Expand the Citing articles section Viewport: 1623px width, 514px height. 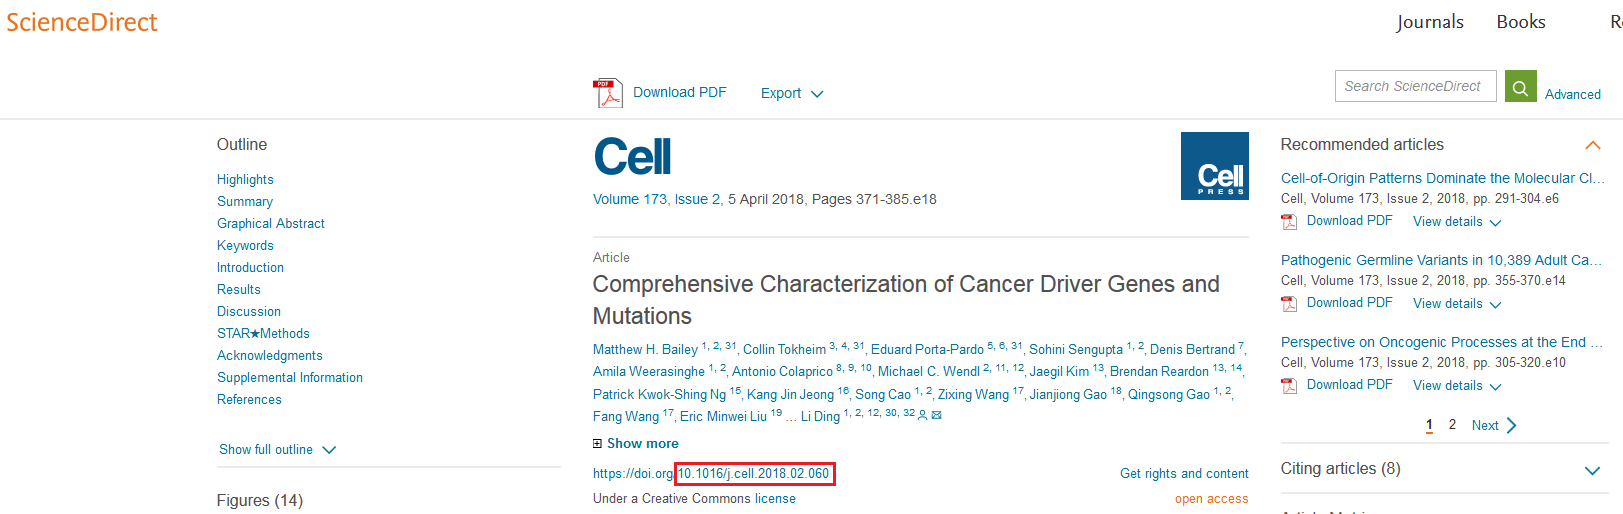point(1593,470)
